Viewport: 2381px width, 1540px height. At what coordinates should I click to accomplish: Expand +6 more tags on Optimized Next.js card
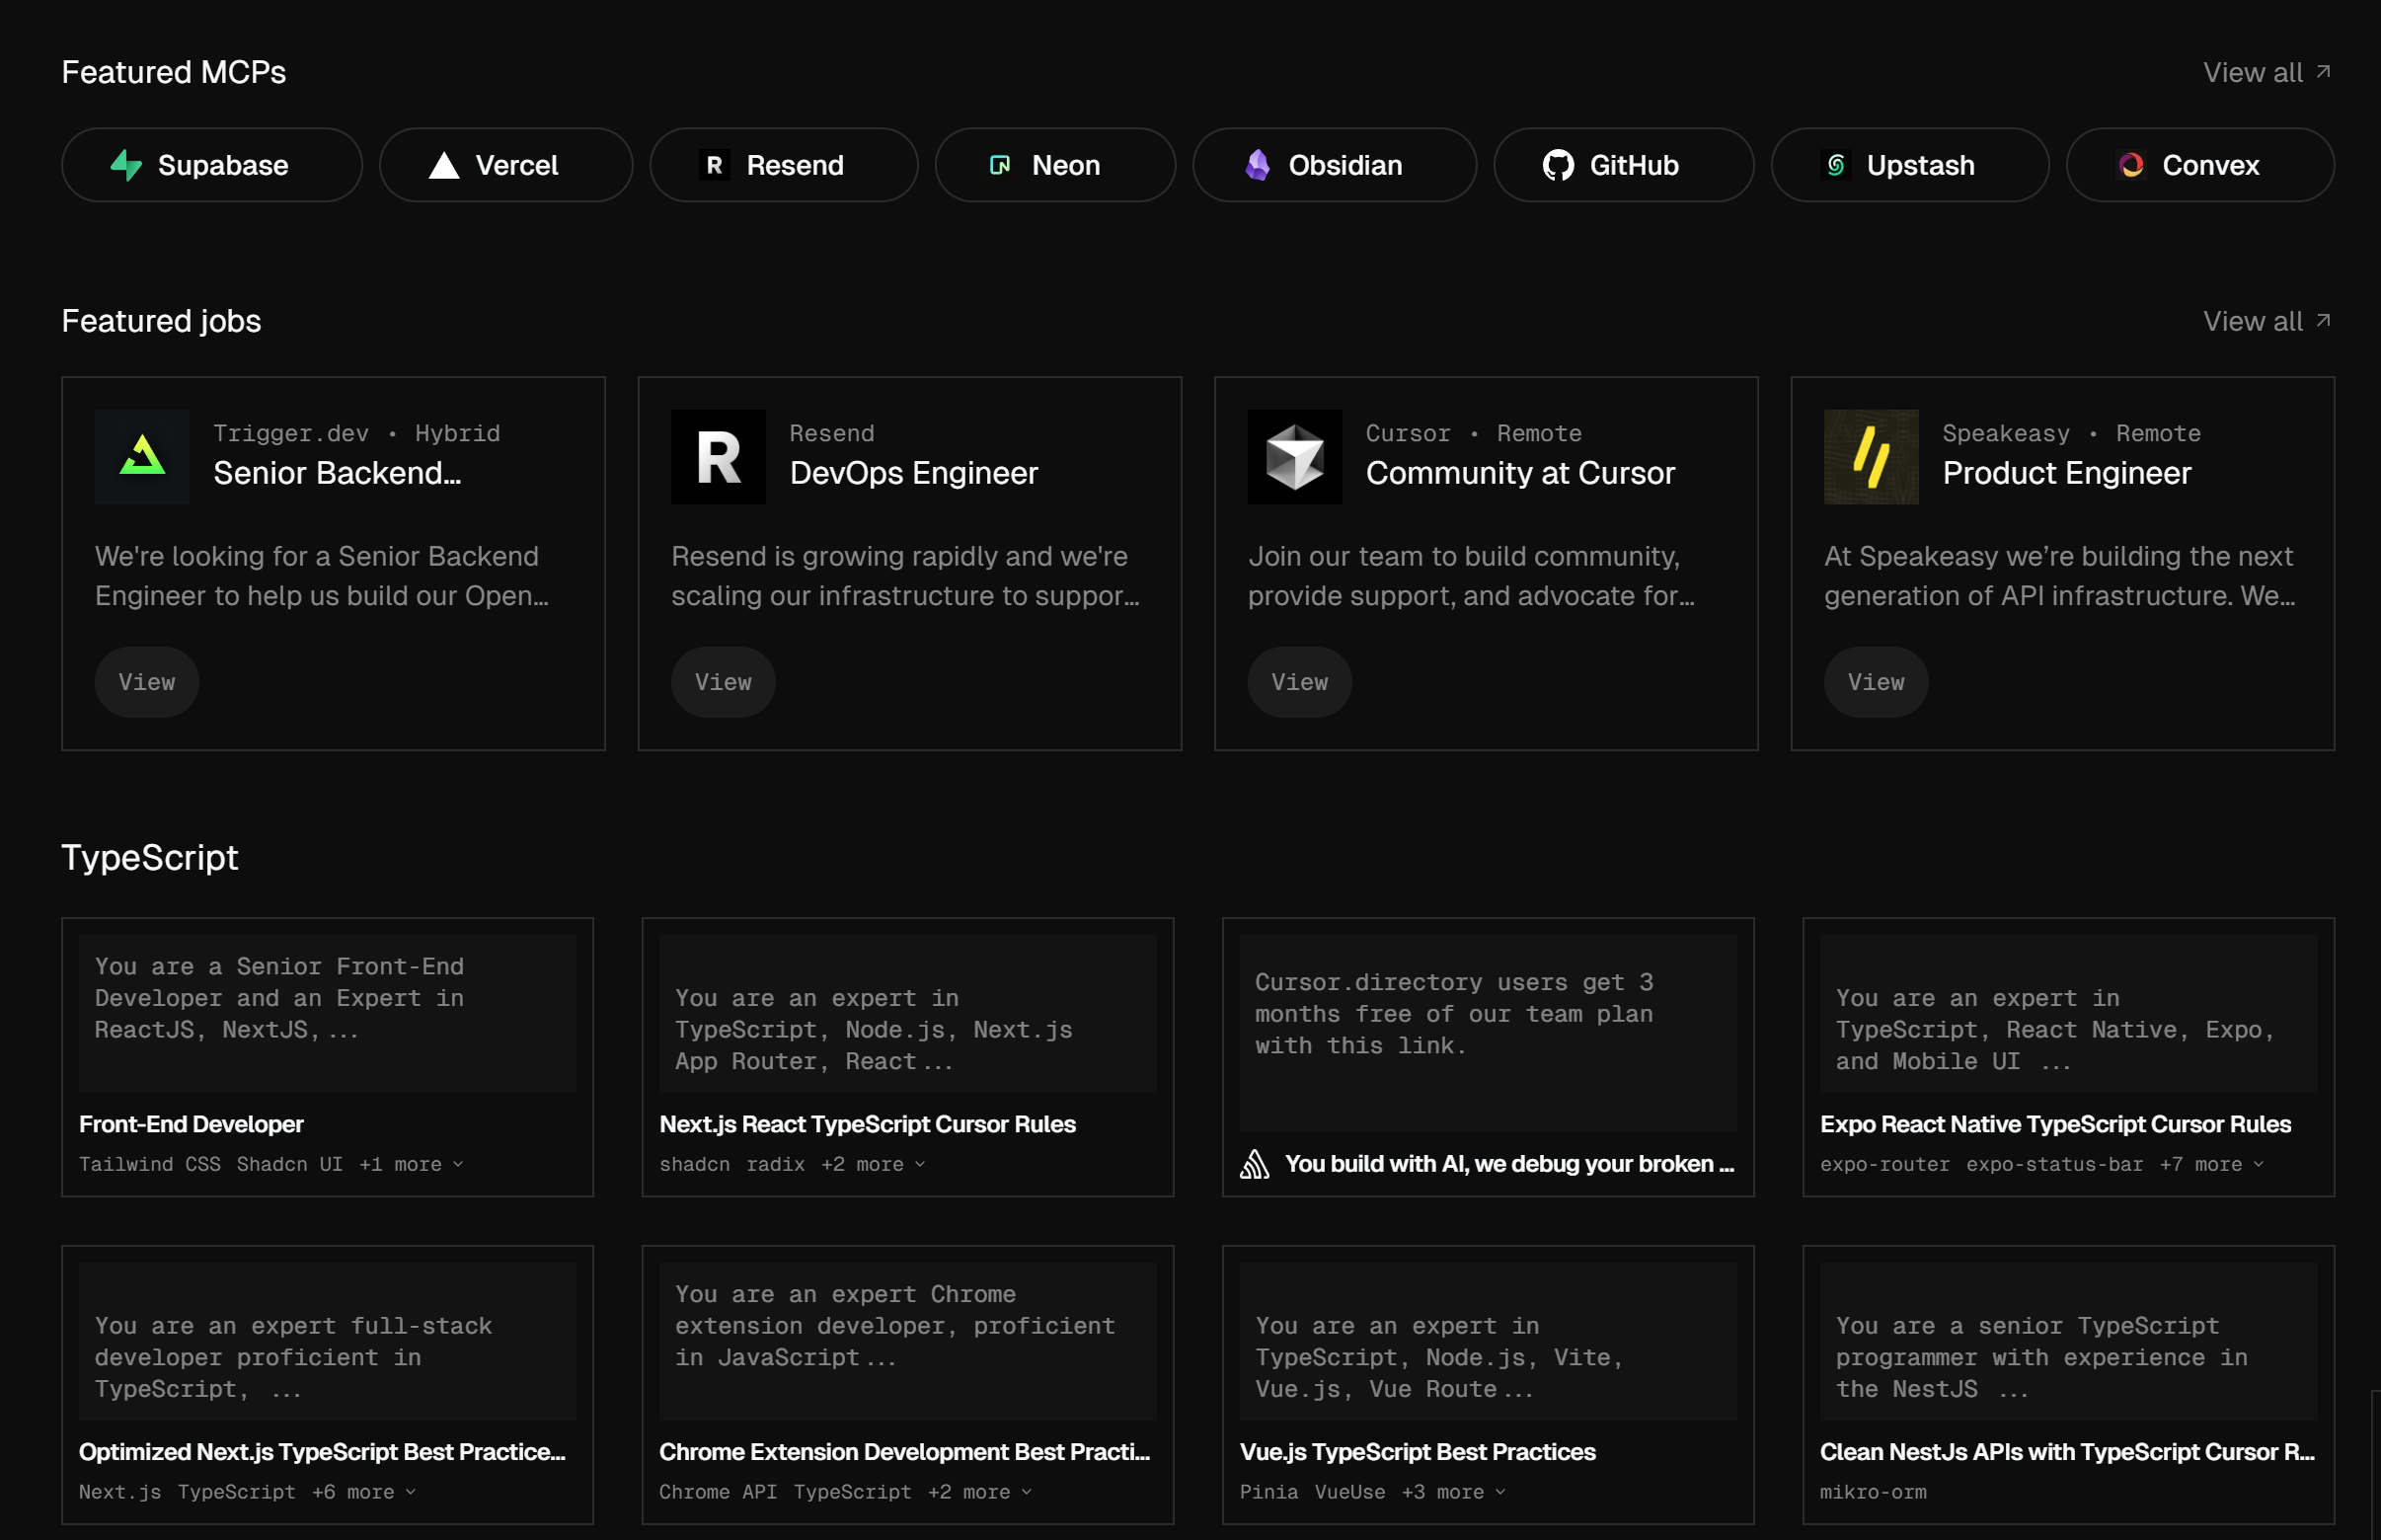click(x=363, y=1492)
